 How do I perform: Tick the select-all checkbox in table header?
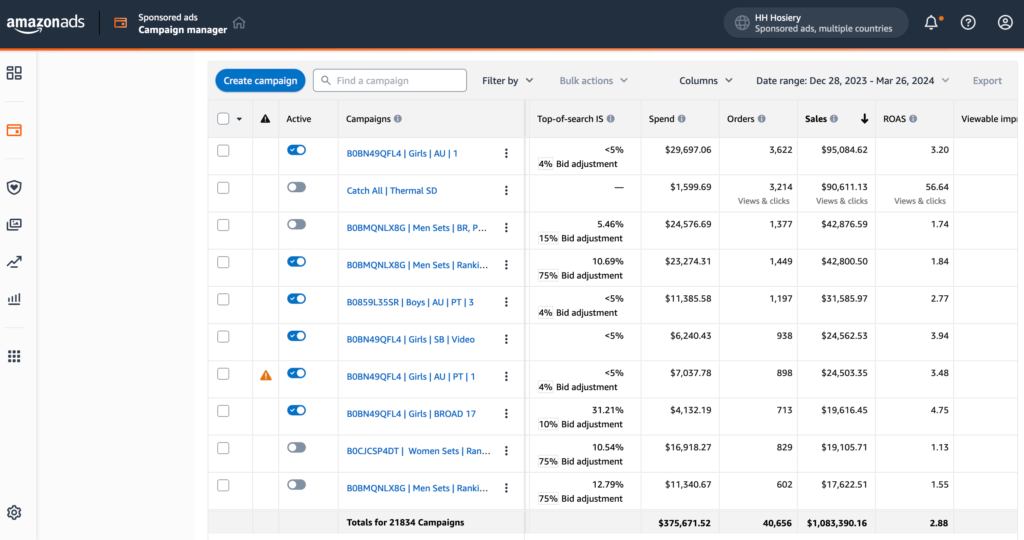pyautogui.click(x=223, y=119)
